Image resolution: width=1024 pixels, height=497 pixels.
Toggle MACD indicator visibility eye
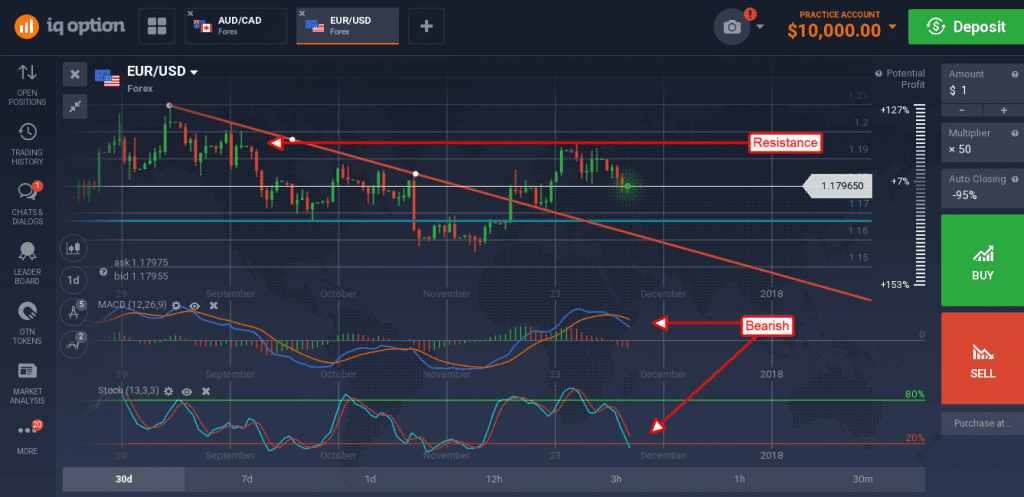(x=195, y=305)
